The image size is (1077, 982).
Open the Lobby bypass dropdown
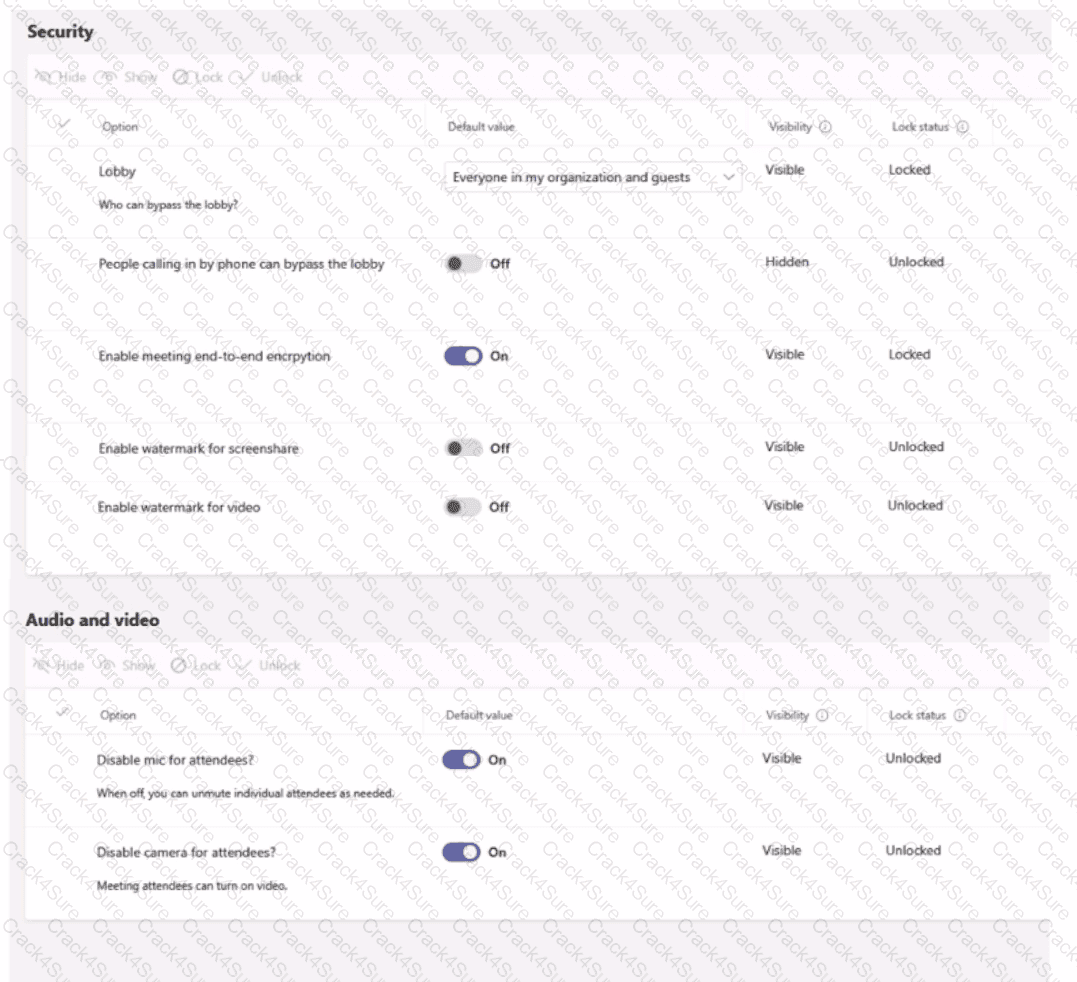point(592,177)
